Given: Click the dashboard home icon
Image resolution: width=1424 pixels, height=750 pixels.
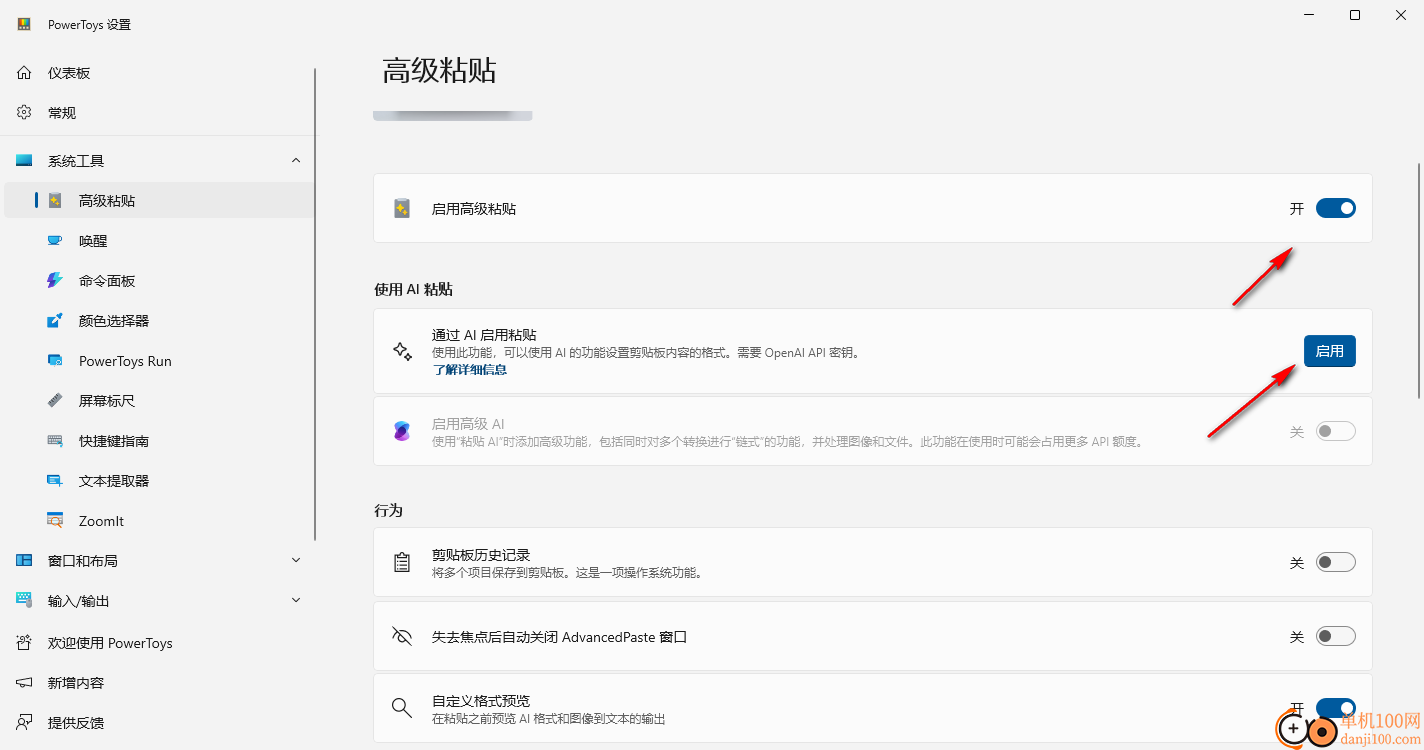Looking at the screenshot, I should click(24, 73).
